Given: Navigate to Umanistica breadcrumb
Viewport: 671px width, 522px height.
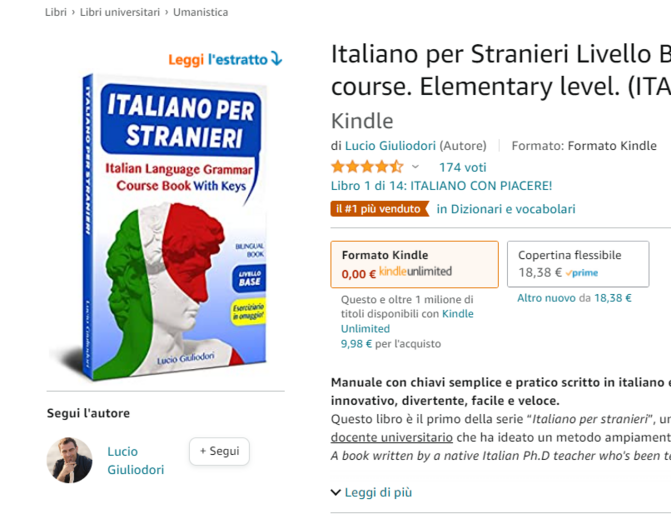Looking at the screenshot, I should (x=200, y=12).
